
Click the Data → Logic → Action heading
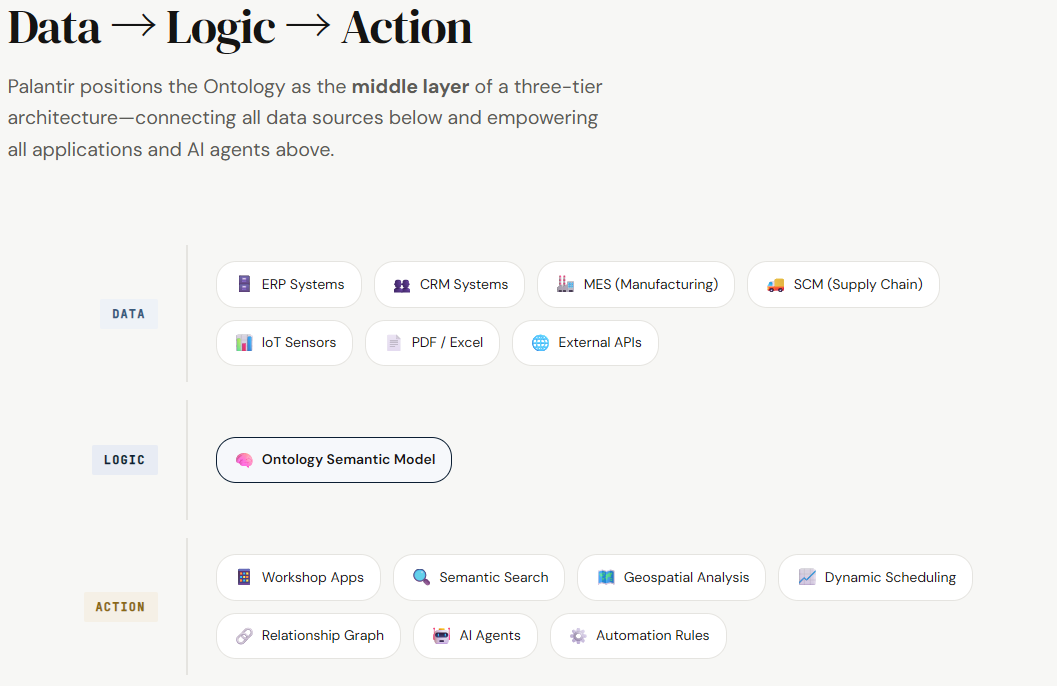click(x=240, y=28)
